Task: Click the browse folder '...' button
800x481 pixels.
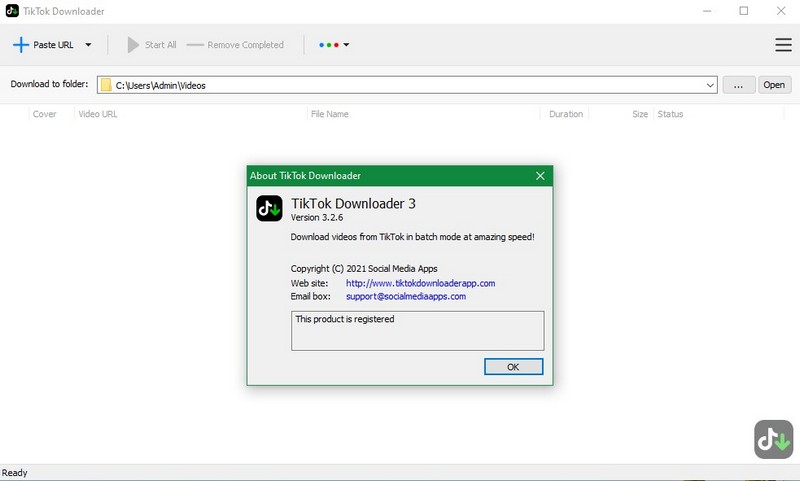Action: [x=738, y=85]
